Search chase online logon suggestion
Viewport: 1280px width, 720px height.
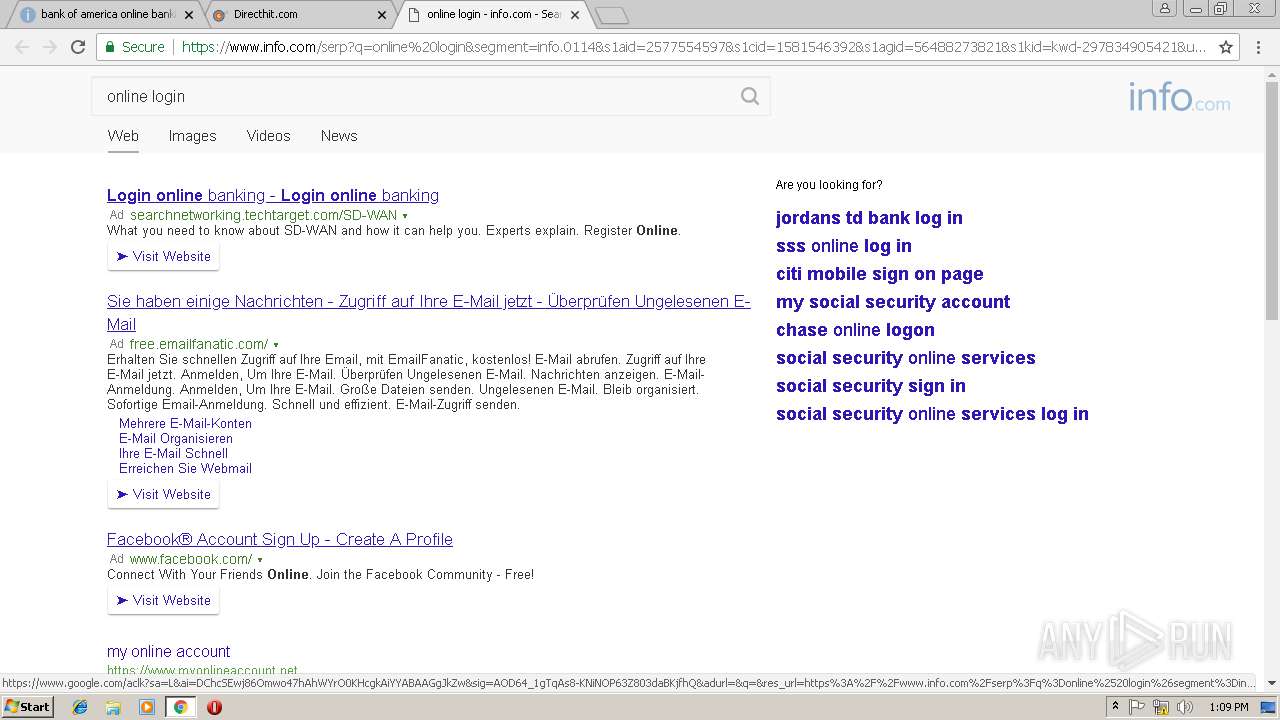pos(855,330)
